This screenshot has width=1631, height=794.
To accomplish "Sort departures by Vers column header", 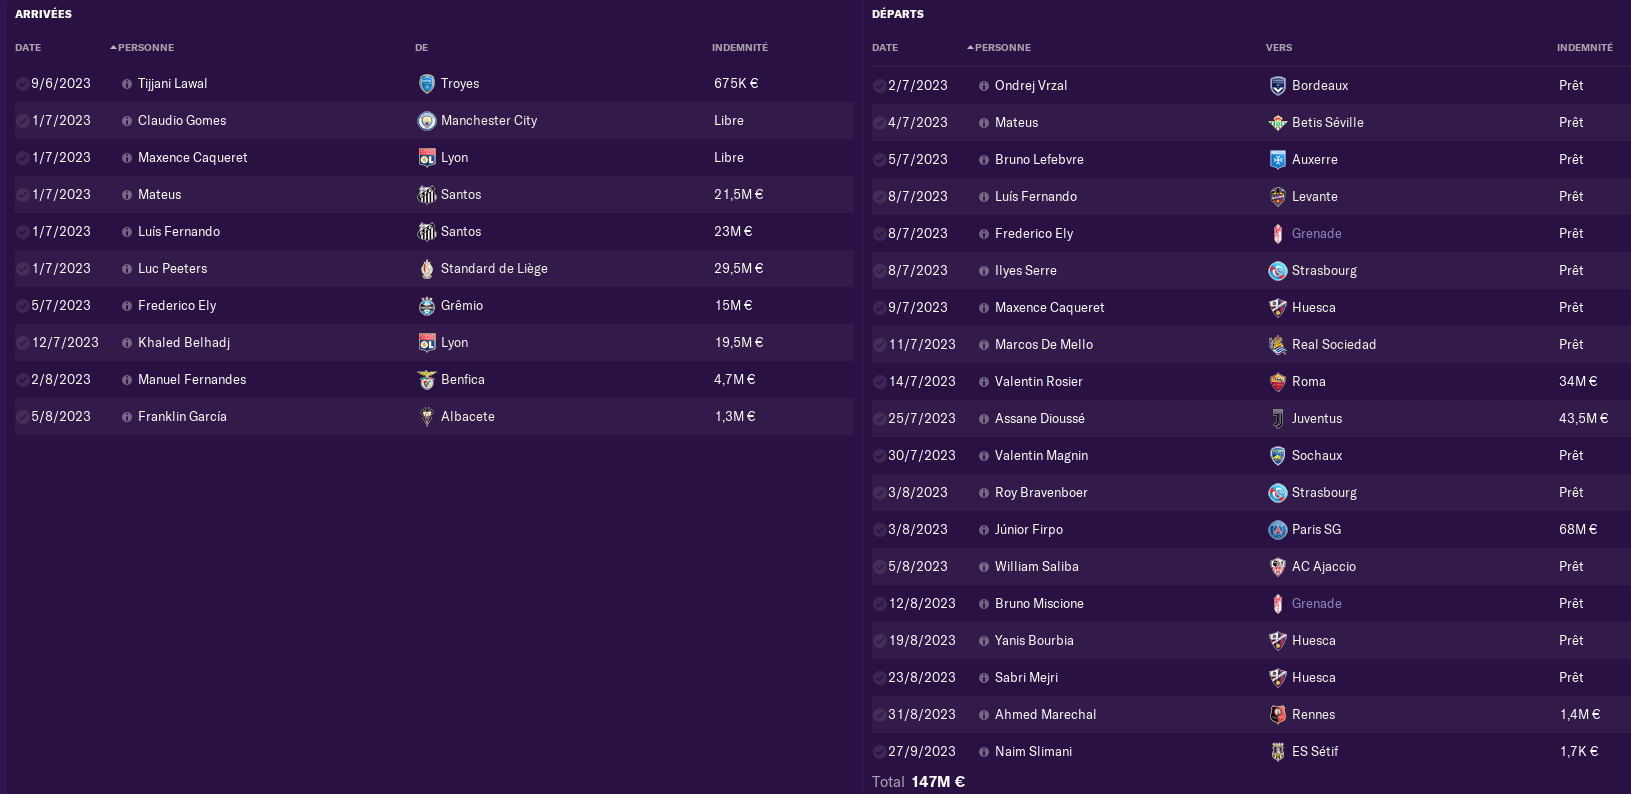I will tap(1279, 48).
